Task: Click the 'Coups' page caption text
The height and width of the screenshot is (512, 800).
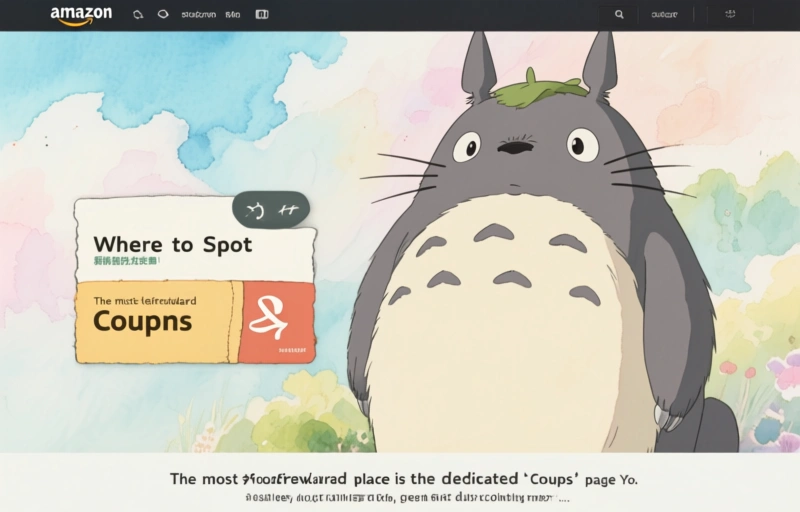Action: coord(403,479)
